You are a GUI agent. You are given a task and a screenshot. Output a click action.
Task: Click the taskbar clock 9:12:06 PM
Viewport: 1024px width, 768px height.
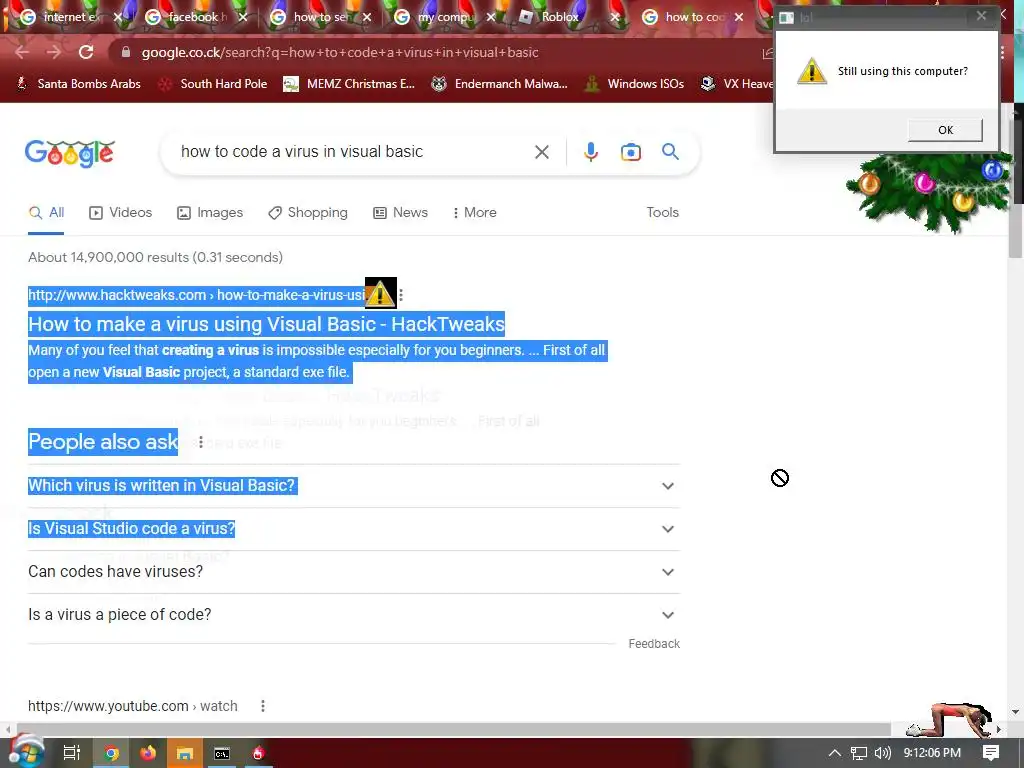[x=932, y=753]
